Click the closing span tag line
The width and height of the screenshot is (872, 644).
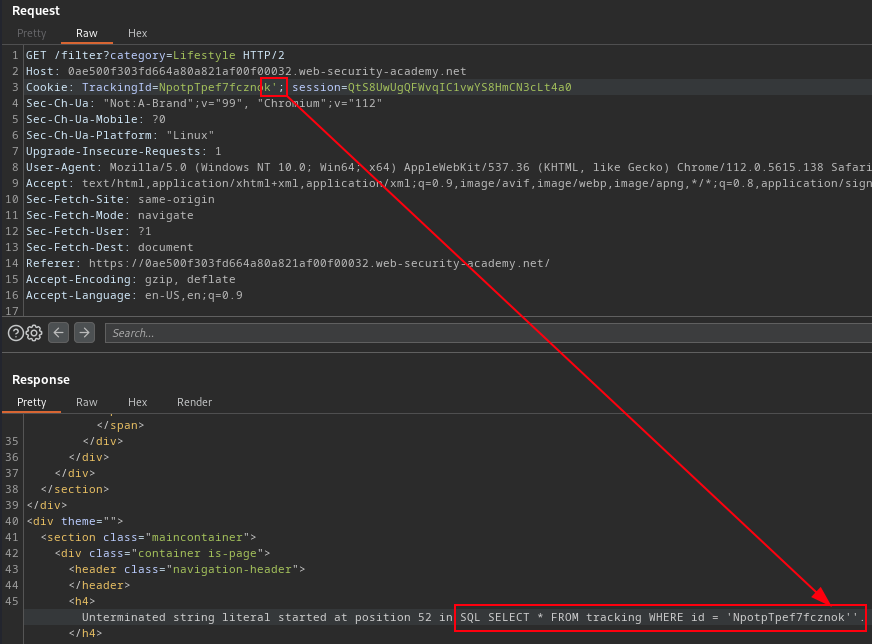(x=120, y=425)
